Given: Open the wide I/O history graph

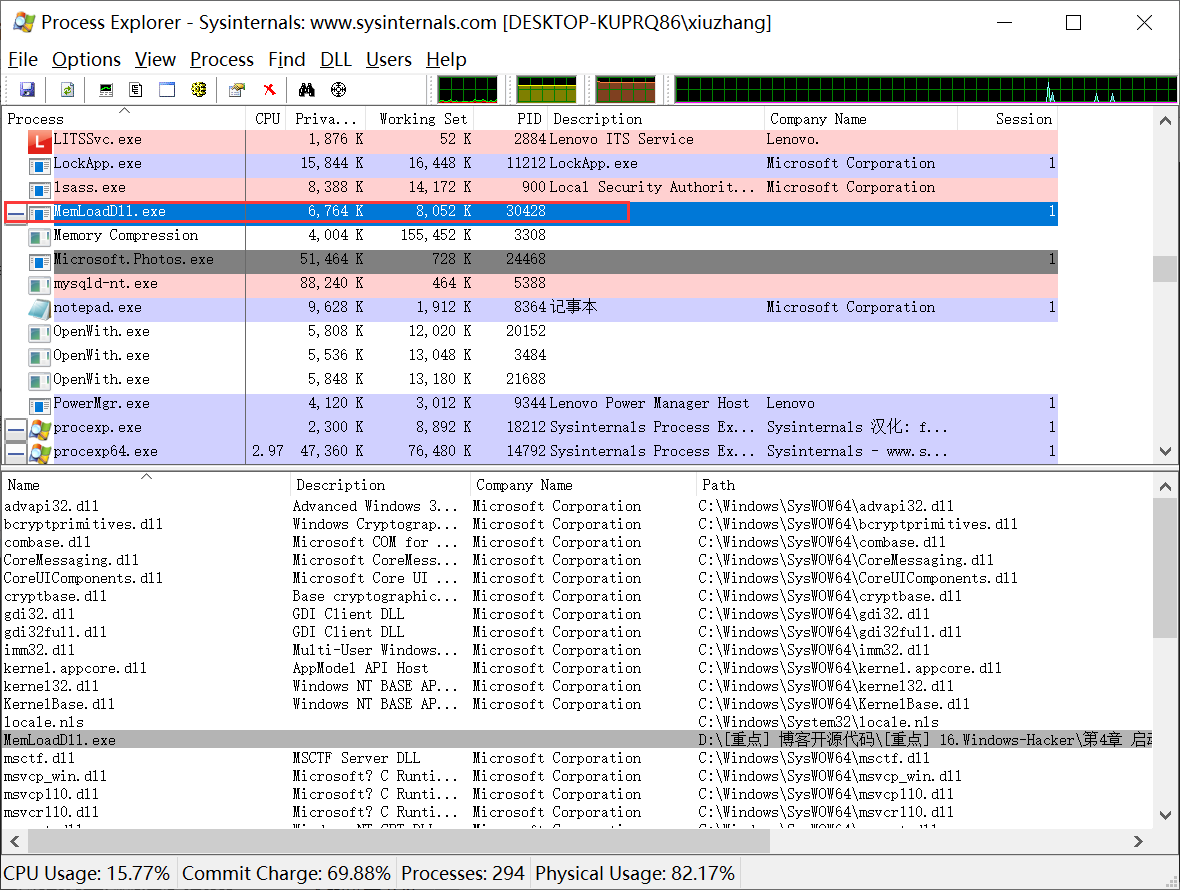Looking at the screenshot, I should click(926, 90).
